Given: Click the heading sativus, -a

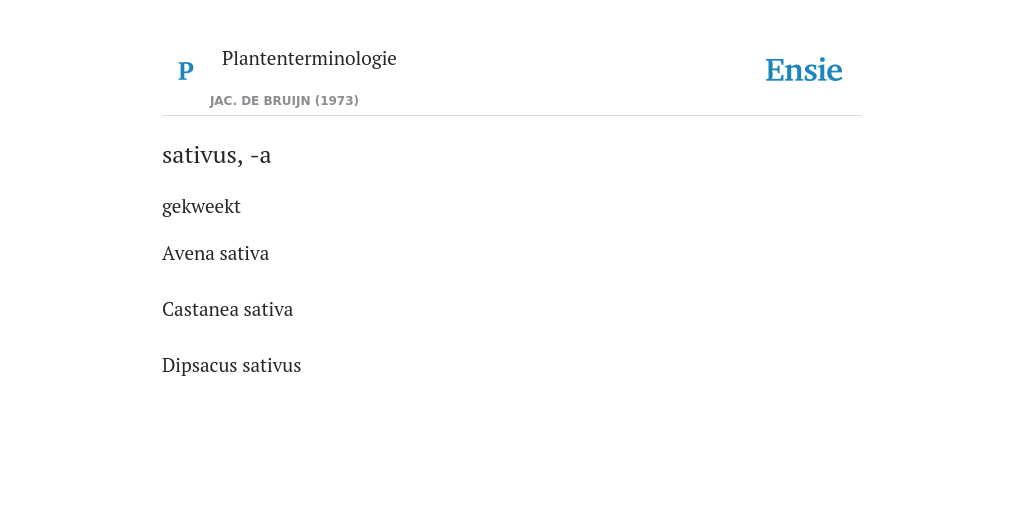Looking at the screenshot, I should [216, 155].
